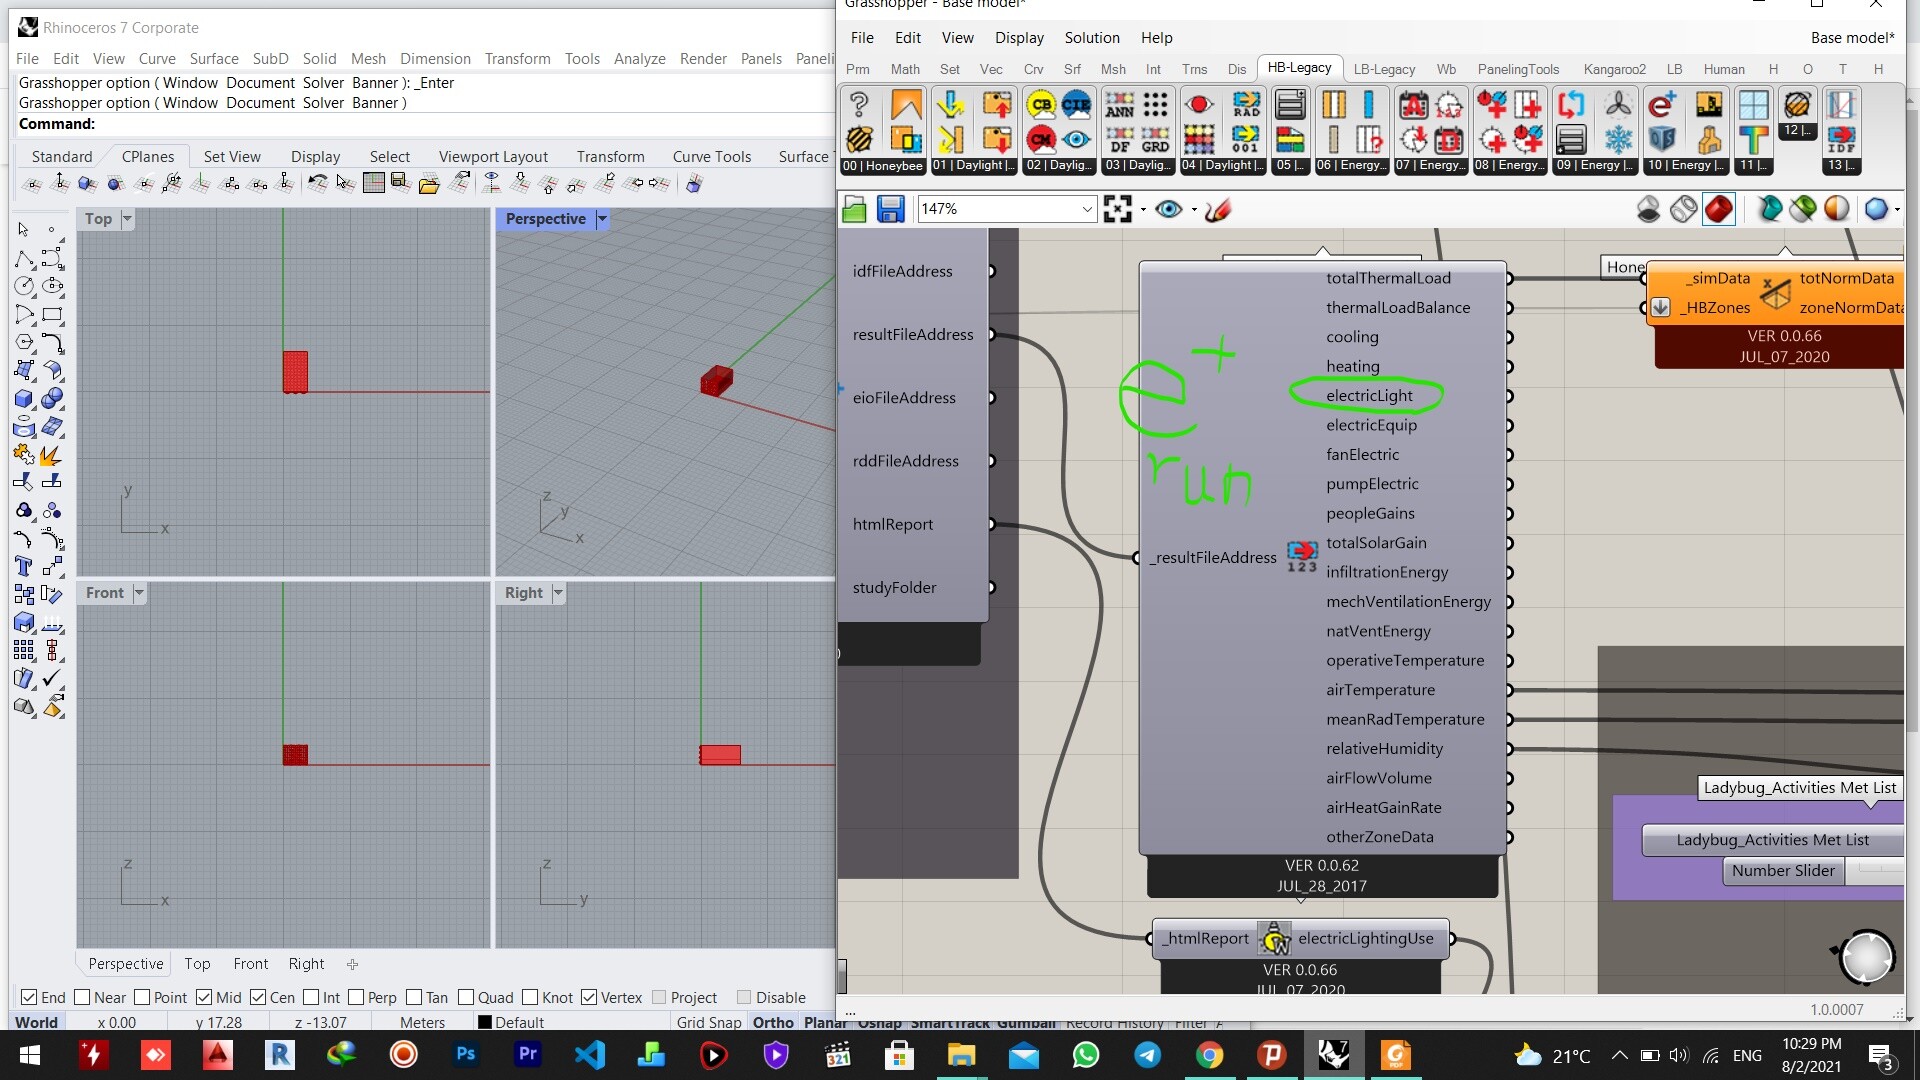
Task: Click the CPlane-to-object box icon in Rhino
Action: pyautogui.click(x=87, y=183)
